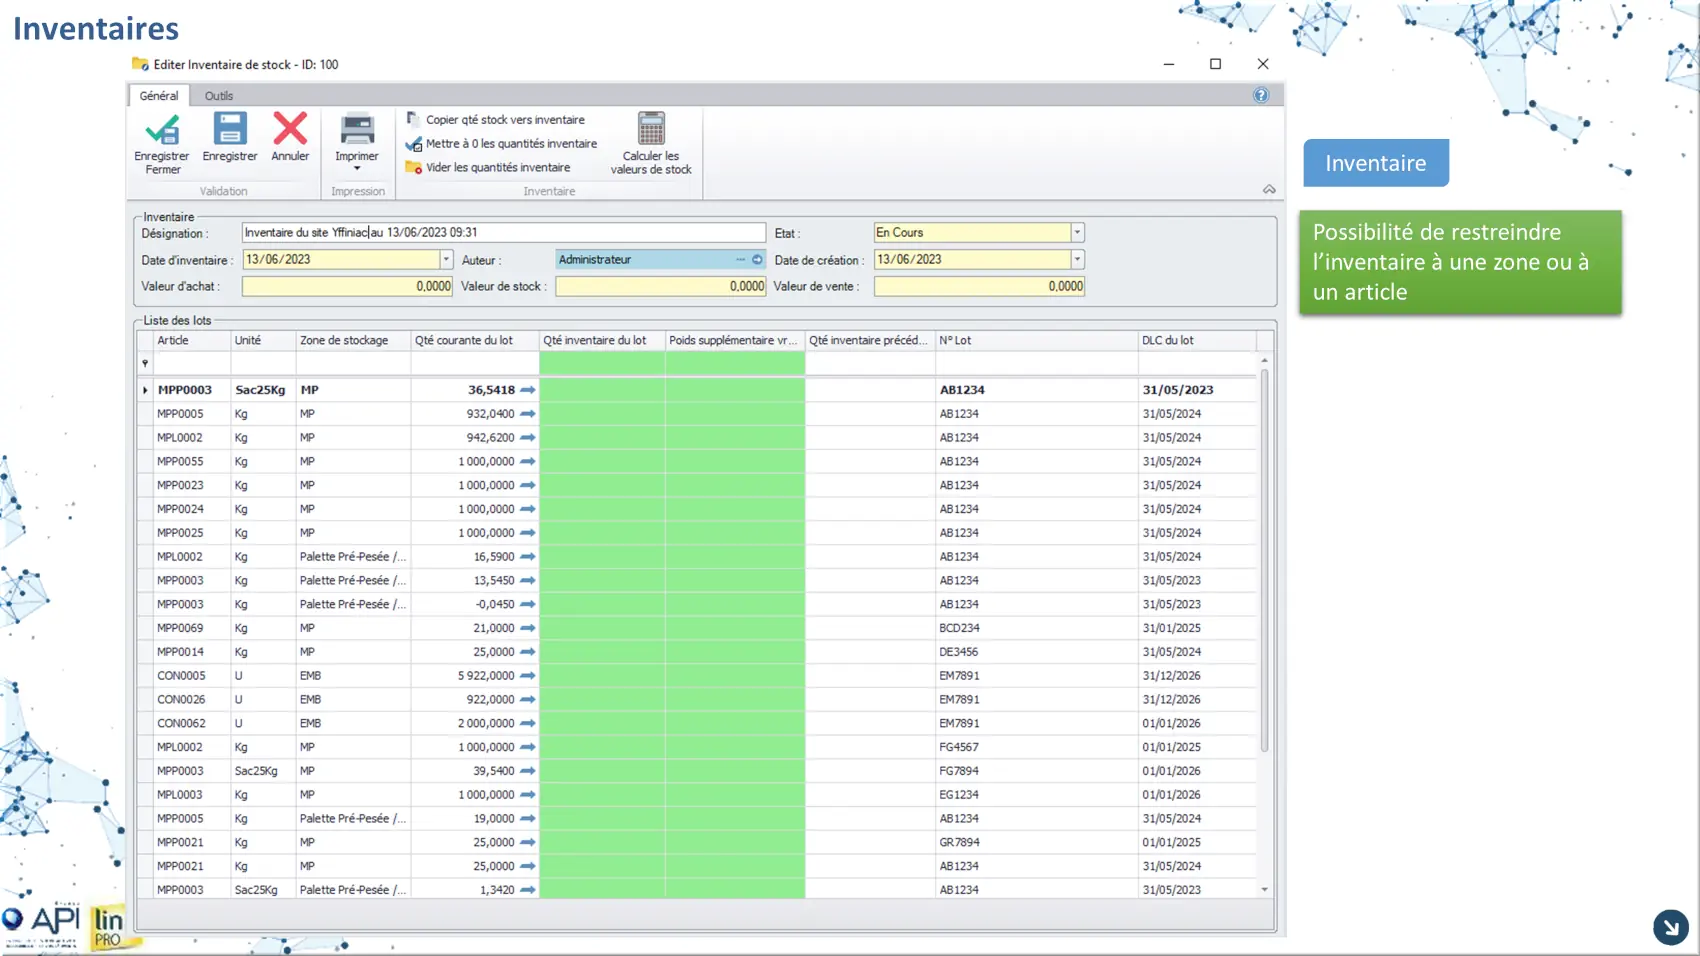
Task: Click the filter icon in the grid filter row
Action: tap(145, 364)
